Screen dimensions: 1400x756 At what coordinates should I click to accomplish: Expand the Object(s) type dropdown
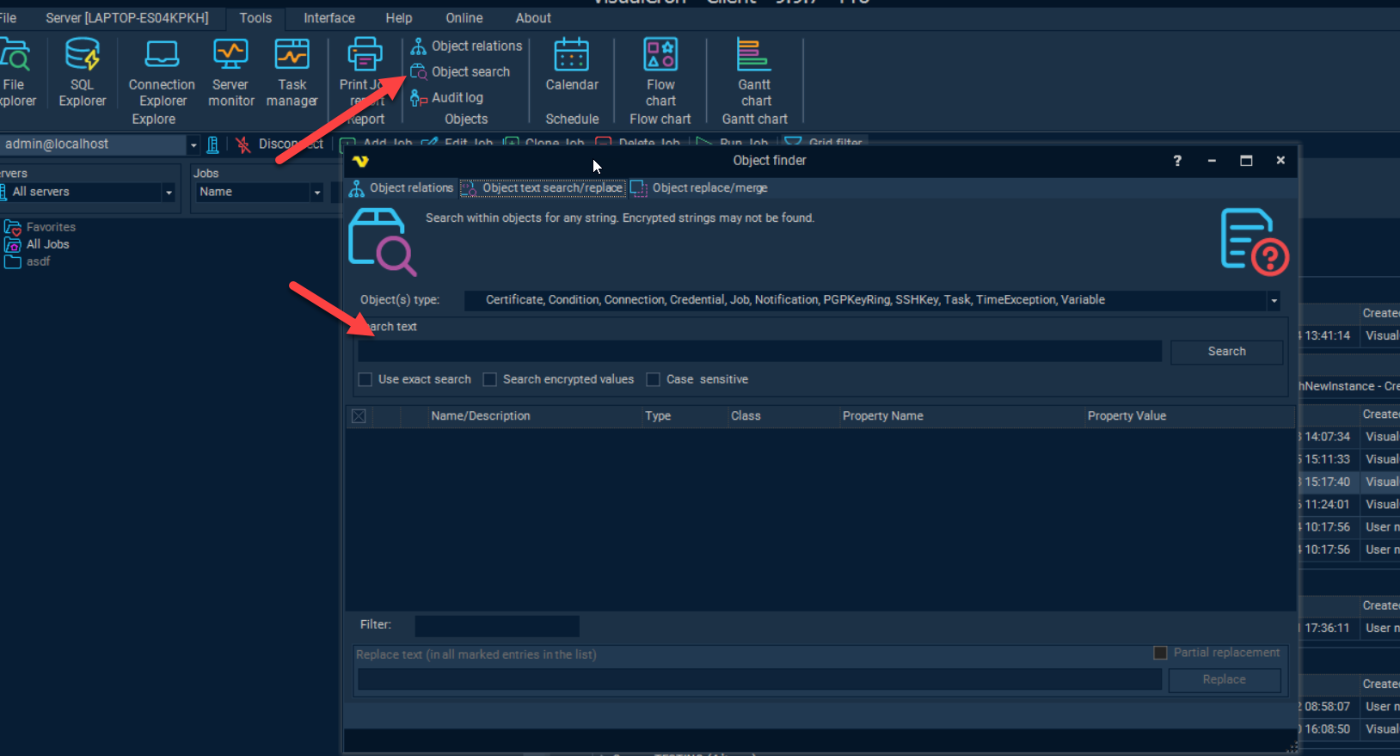1274,301
